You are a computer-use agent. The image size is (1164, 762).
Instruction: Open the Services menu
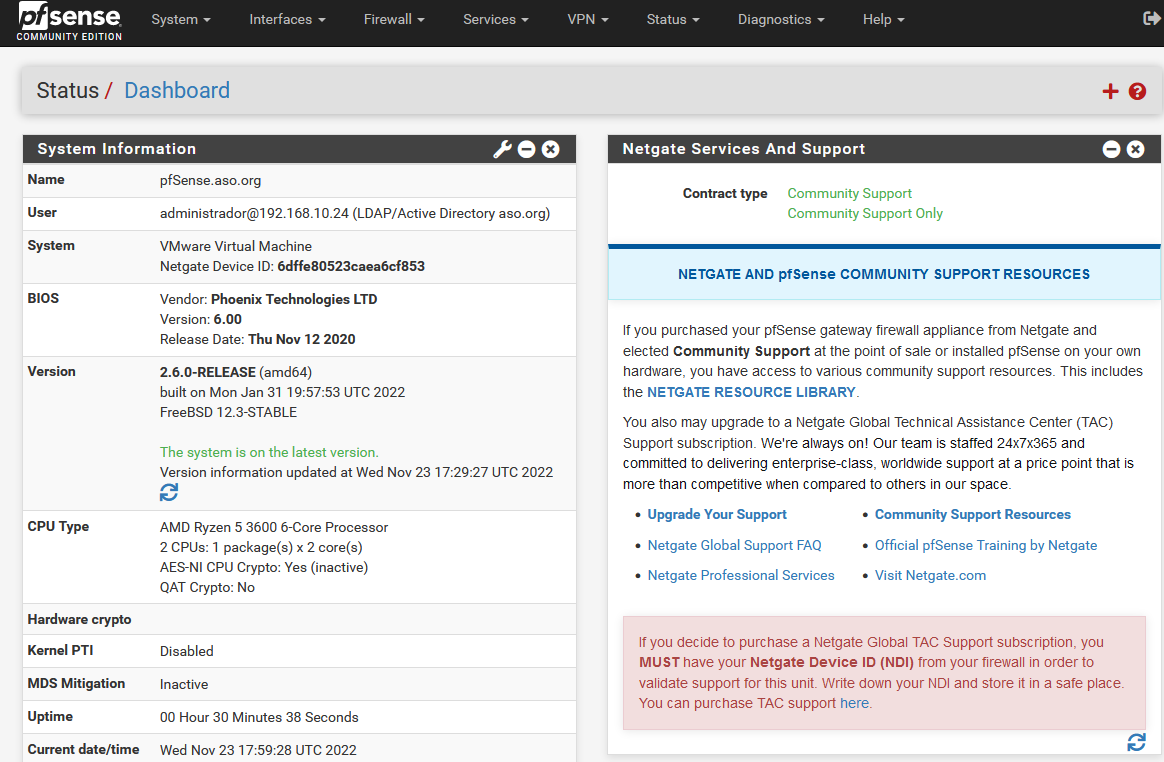(x=496, y=19)
